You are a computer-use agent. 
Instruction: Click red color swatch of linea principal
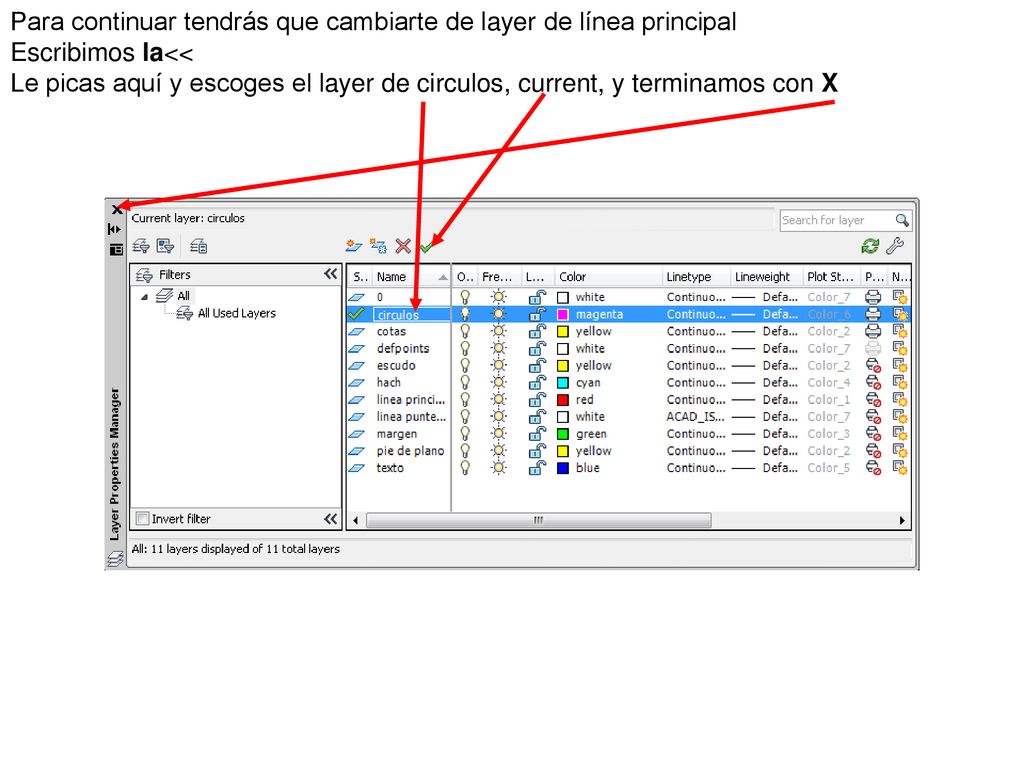(x=563, y=400)
